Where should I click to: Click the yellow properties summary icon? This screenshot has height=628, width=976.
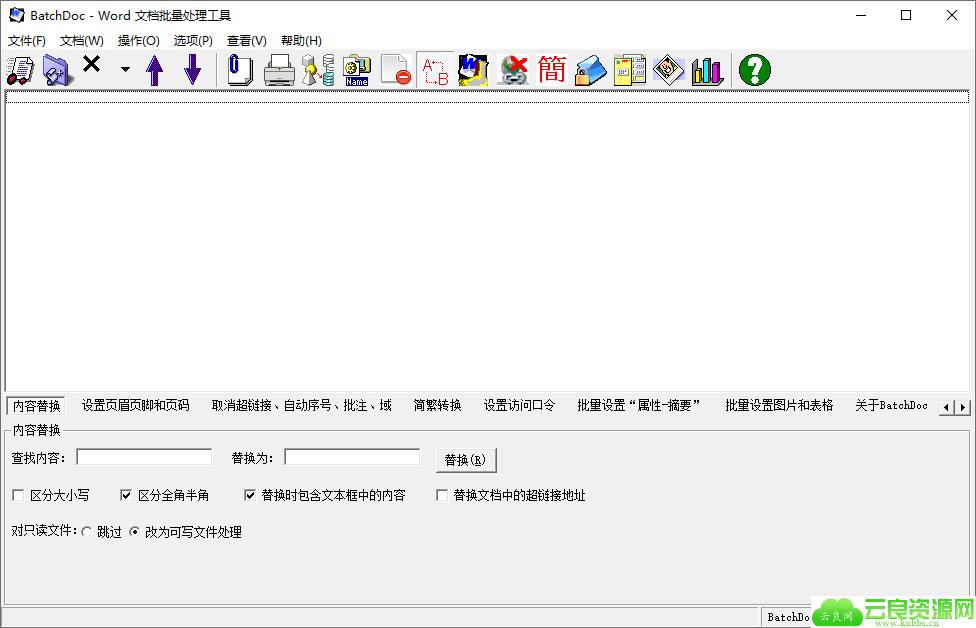click(630, 70)
